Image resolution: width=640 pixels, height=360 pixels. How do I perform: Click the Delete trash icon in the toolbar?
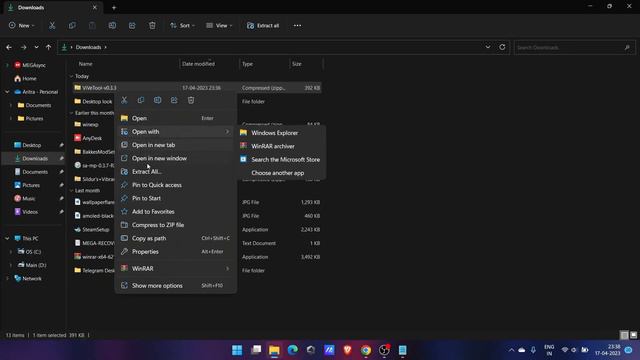pyautogui.click(x=152, y=25)
